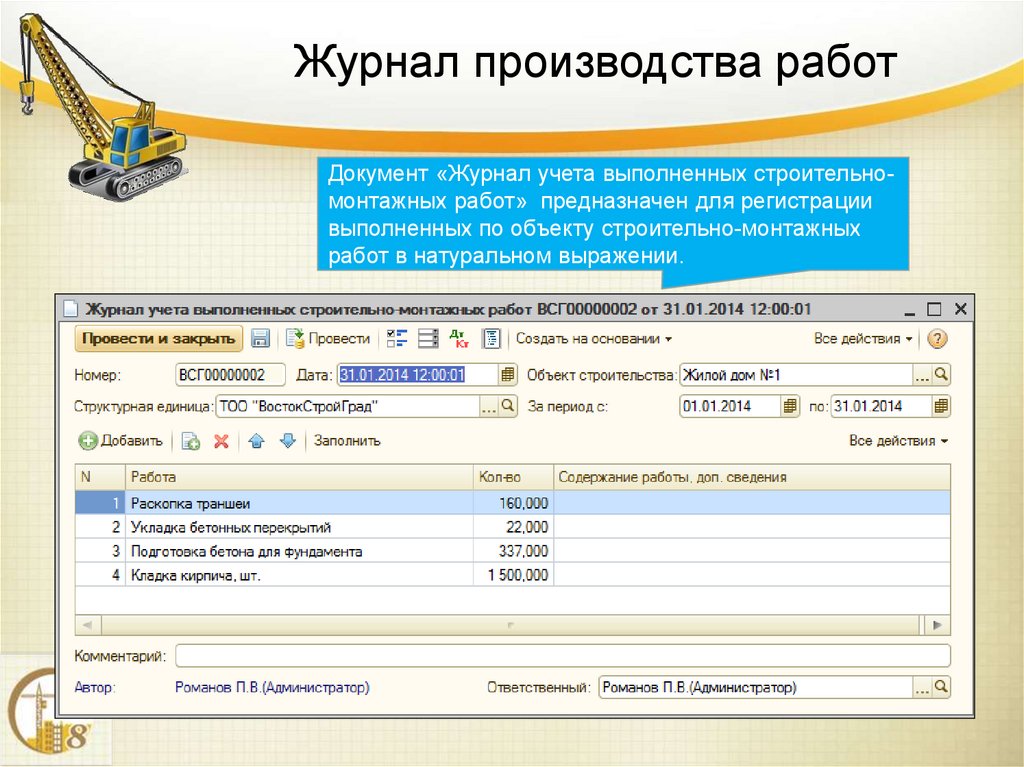
Task: Click the Добавить row button
Action: [x=121, y=441]
